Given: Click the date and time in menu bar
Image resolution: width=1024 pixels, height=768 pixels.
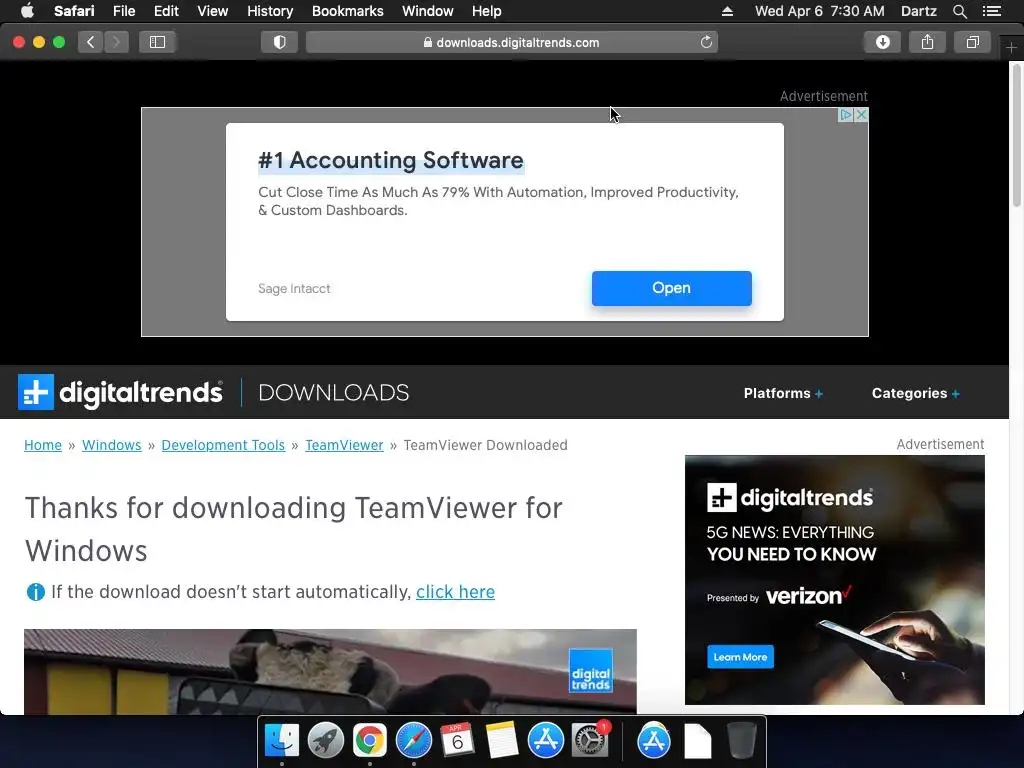Looking at the screenshot, I should pos(820,11).
